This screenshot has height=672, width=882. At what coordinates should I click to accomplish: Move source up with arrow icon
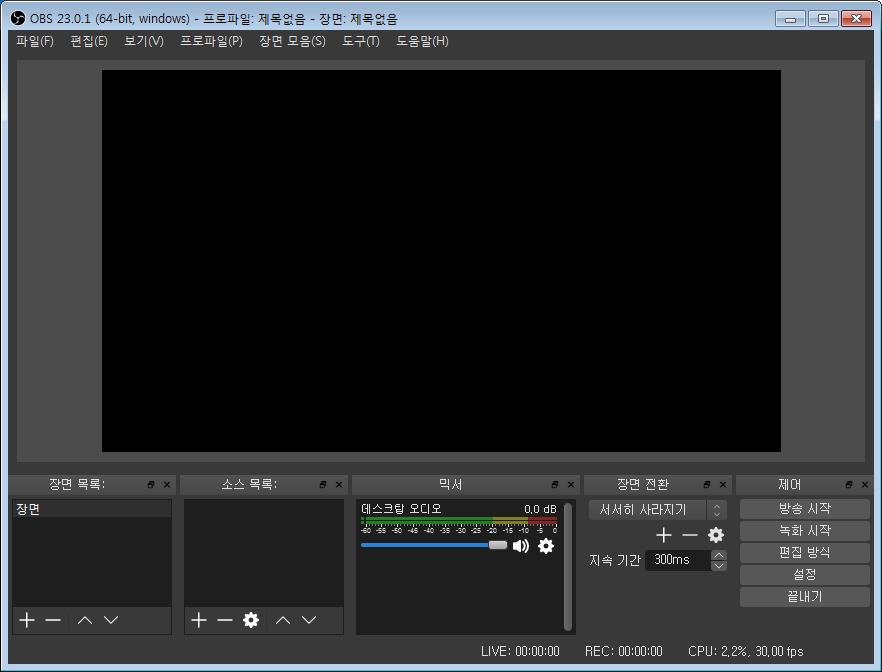[x=283, y=620]
